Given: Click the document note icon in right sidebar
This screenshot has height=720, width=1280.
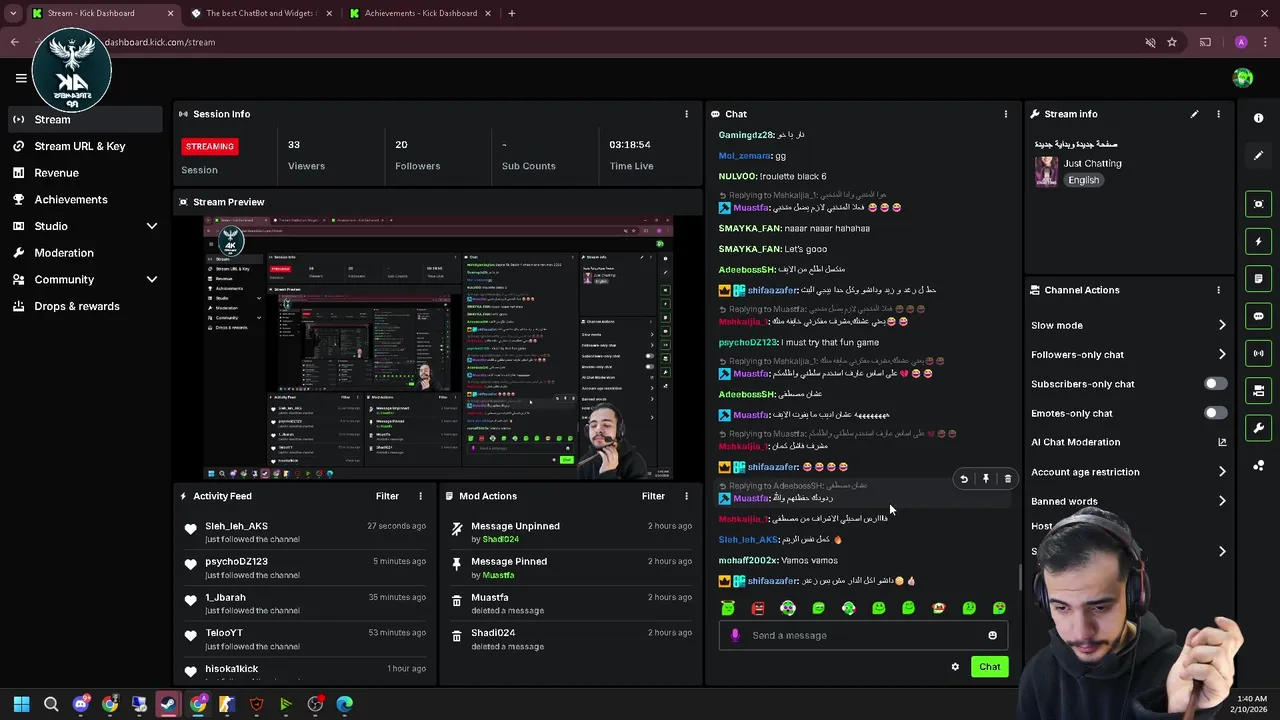Looking at the screenshot, I should [x=1259, y=279].
